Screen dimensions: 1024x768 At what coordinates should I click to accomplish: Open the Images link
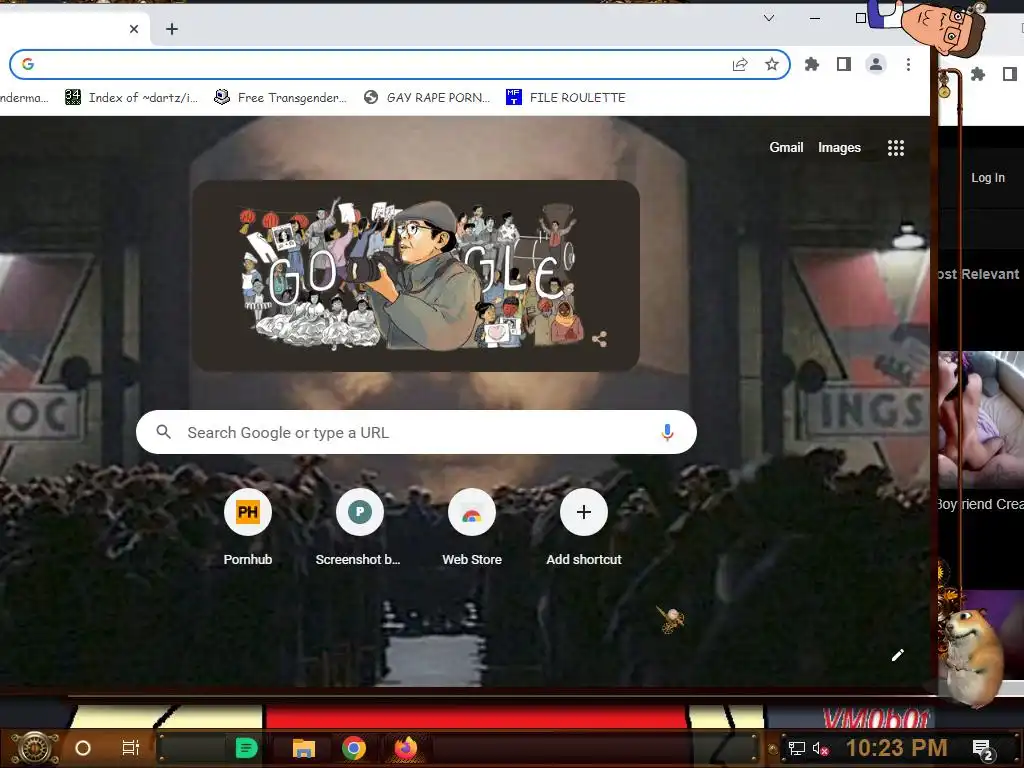(x=839, y=148)
